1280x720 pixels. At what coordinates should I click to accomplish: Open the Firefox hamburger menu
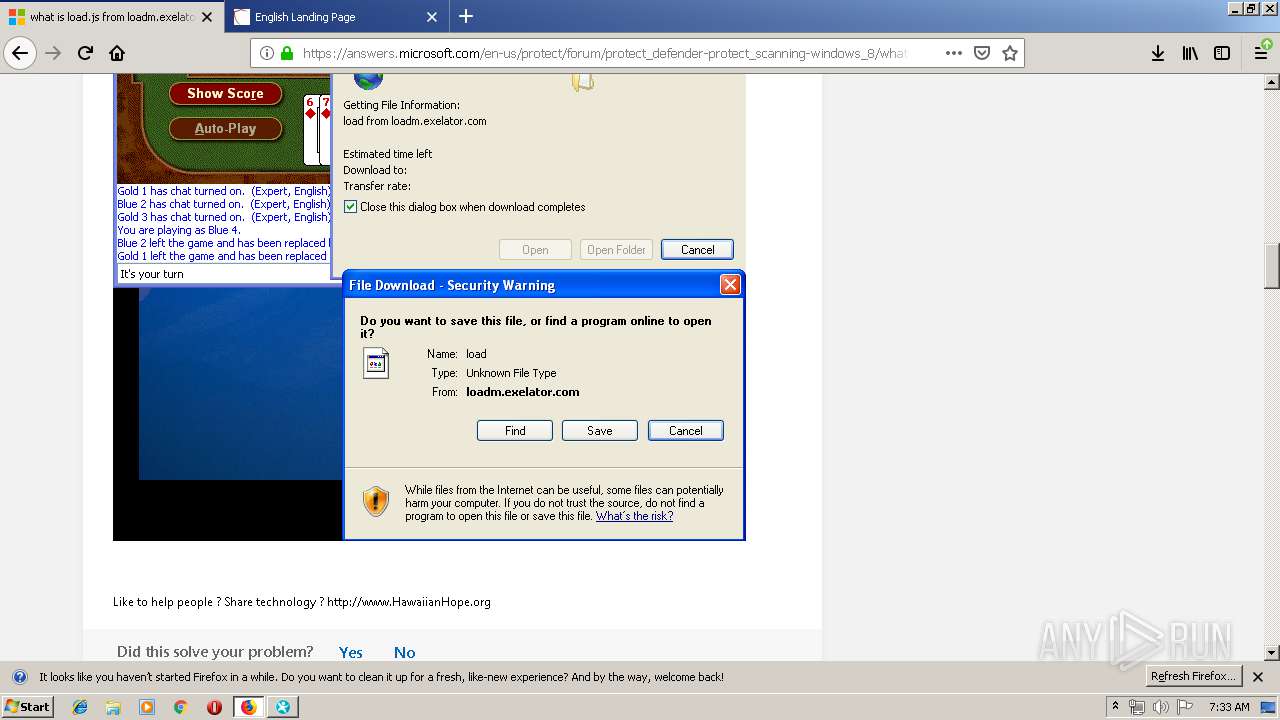[x=1262, y=53]
